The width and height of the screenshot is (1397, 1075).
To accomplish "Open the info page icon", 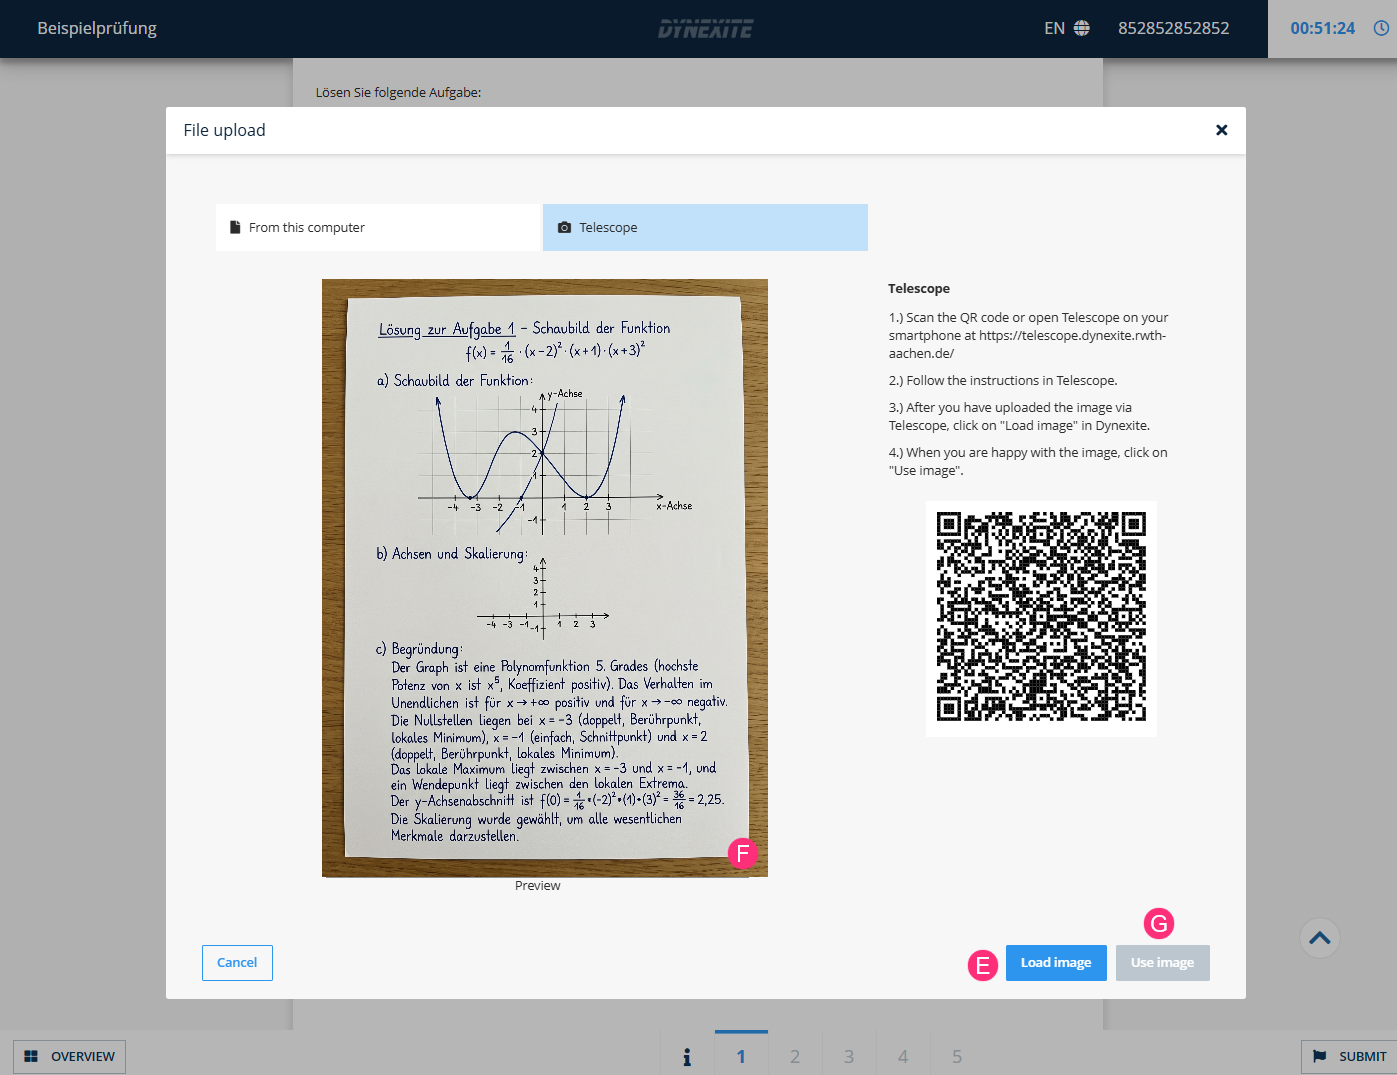I will 687,1056.
